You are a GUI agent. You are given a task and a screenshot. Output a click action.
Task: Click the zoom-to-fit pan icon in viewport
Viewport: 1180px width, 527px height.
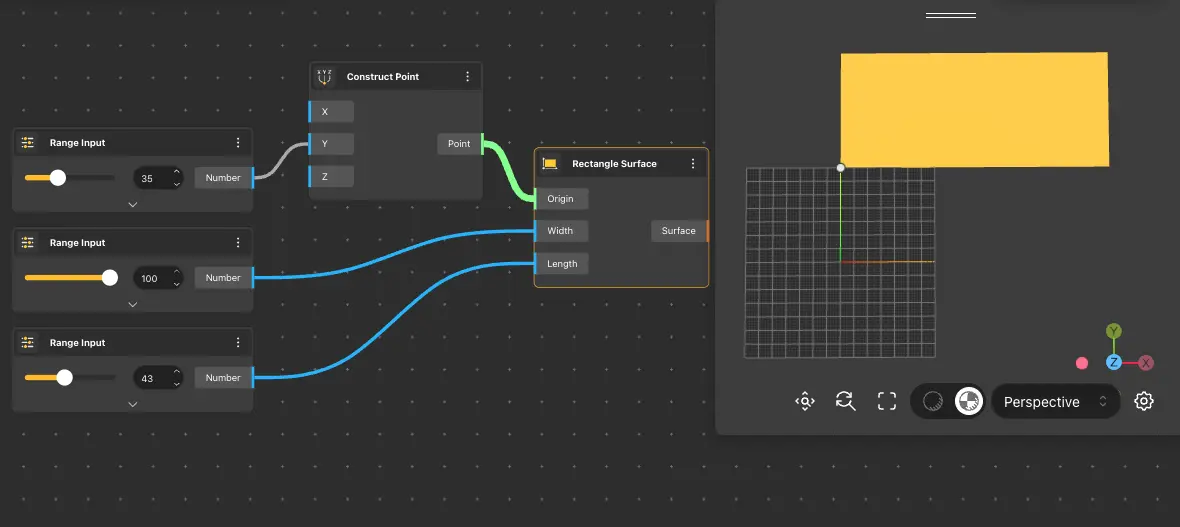805,401
